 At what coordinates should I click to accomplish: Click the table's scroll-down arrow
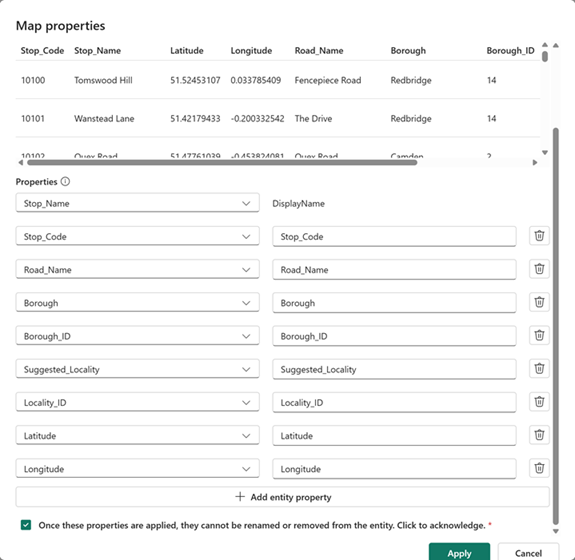[545, 153]
